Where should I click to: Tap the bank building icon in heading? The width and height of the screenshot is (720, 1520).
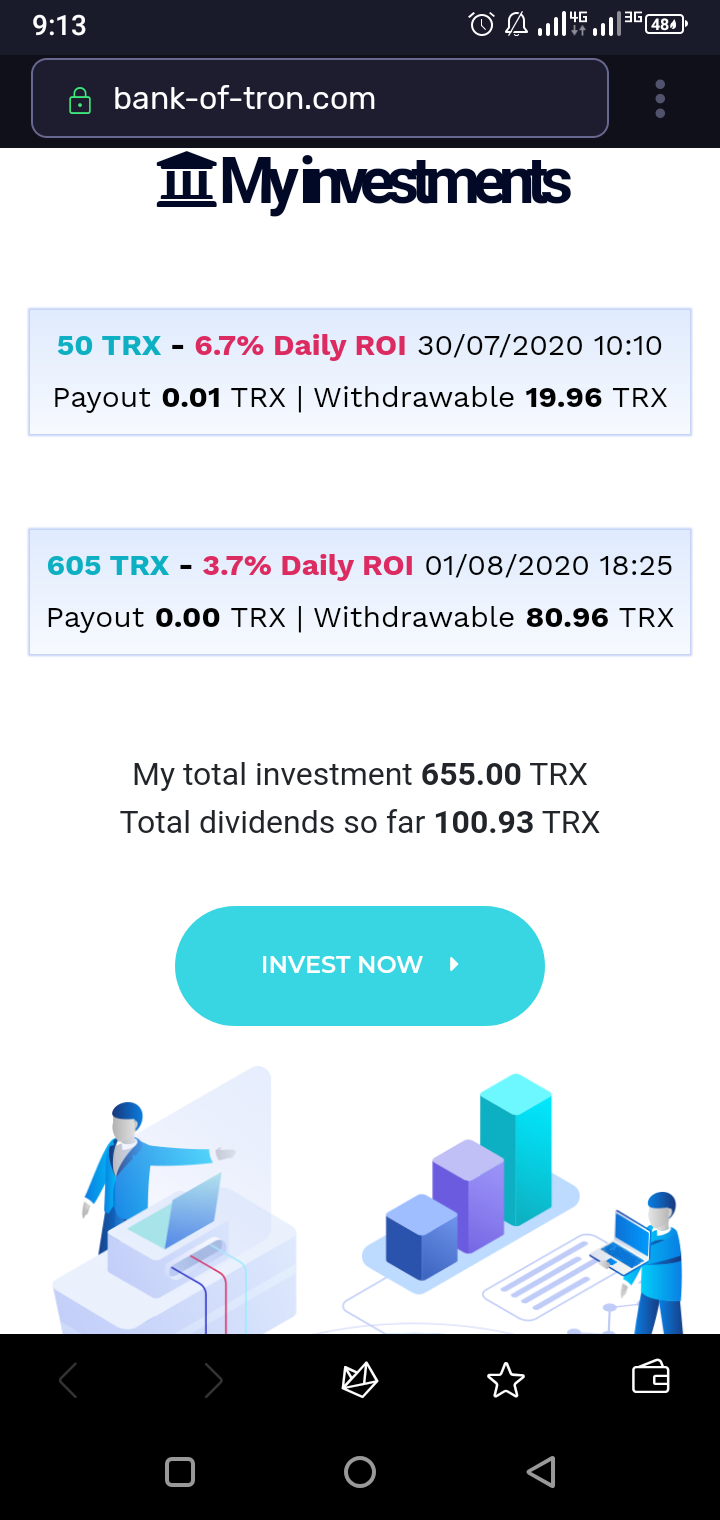(187, 180)
